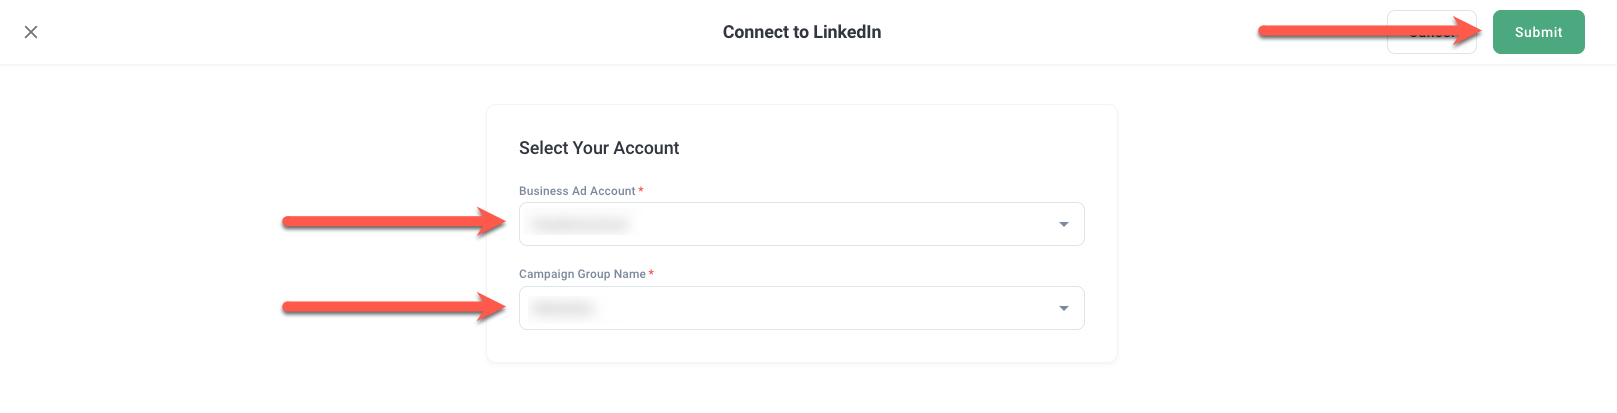Click the blurred Campaign Group Name value
The image size is (1617, 413).
[x=562, y=308]
